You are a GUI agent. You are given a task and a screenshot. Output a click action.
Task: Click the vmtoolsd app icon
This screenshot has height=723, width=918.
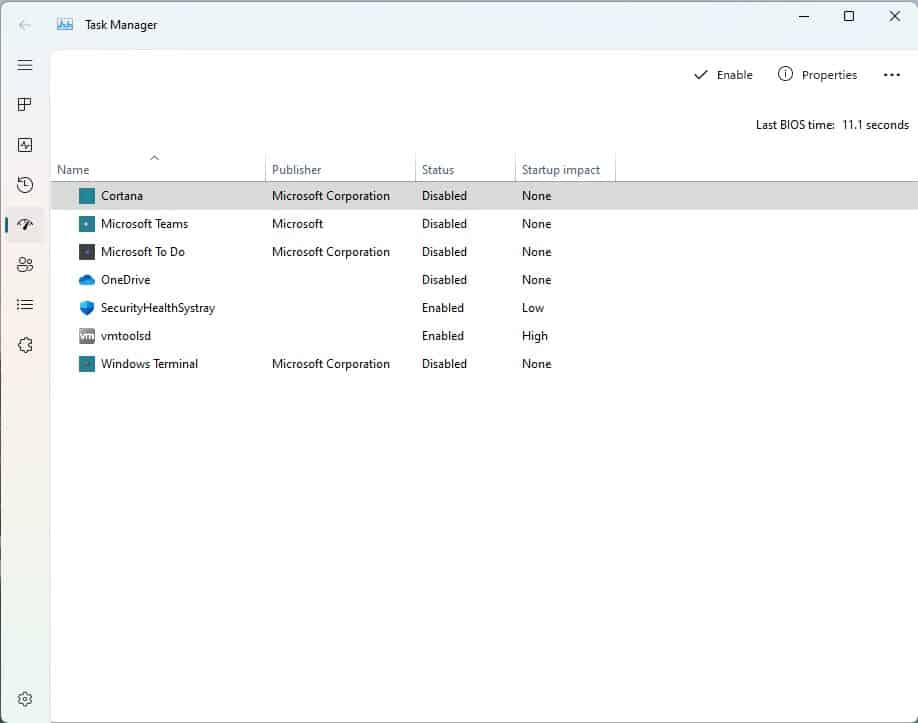pos(85,336)
